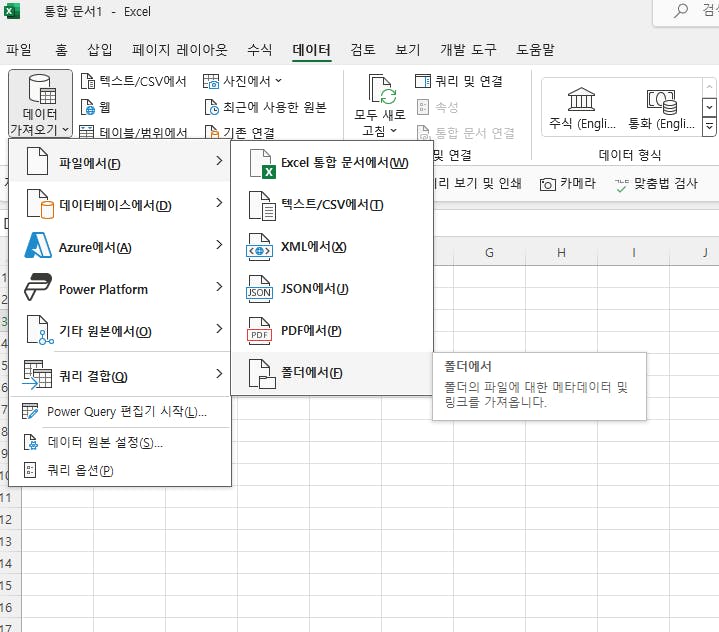
Task: Expand the 데이터 형식 gallery more arrow
Action: tap(709, 126)
